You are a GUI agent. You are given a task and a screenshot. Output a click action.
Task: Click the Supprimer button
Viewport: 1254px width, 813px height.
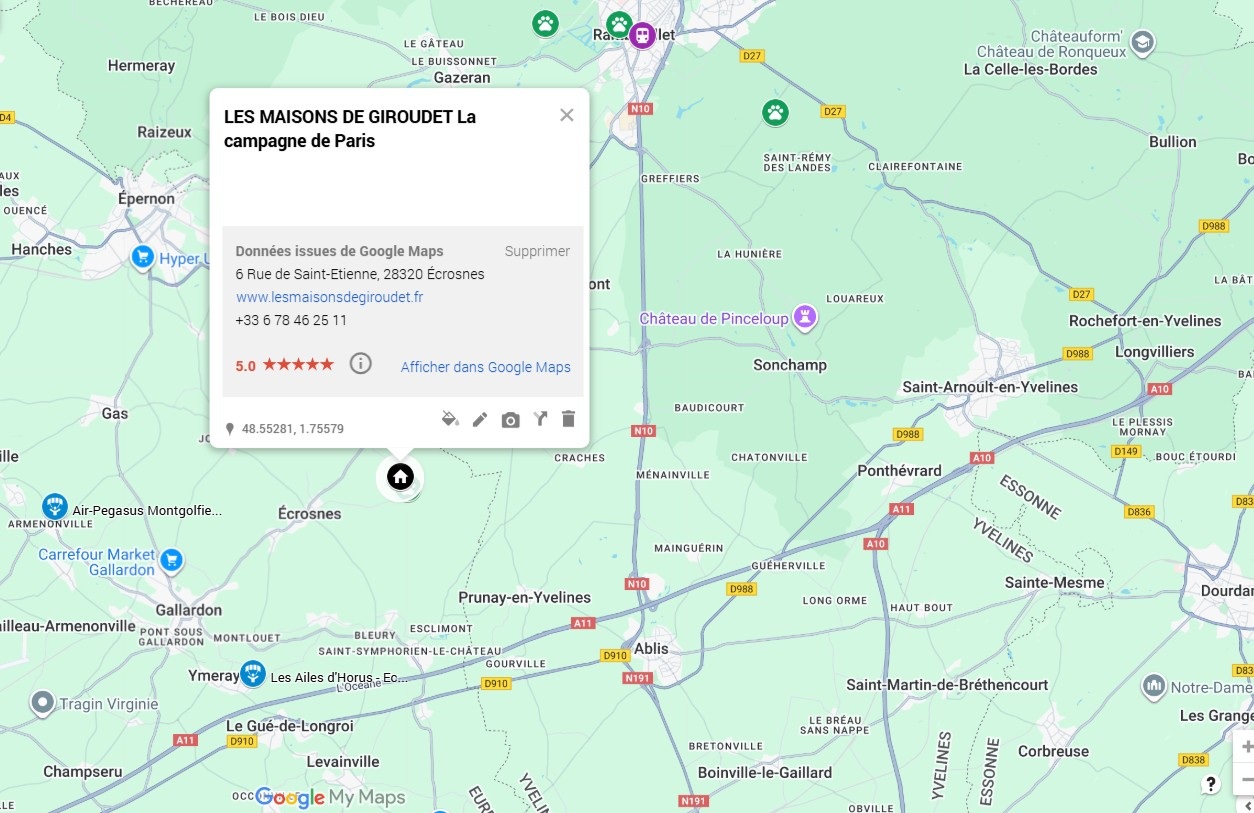click(x=537, y=251)
